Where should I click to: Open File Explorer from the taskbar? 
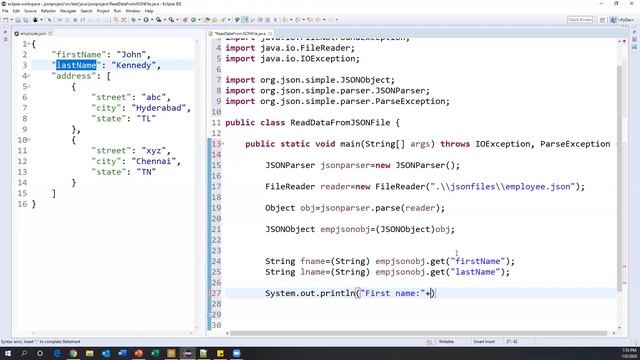point(89,353)
